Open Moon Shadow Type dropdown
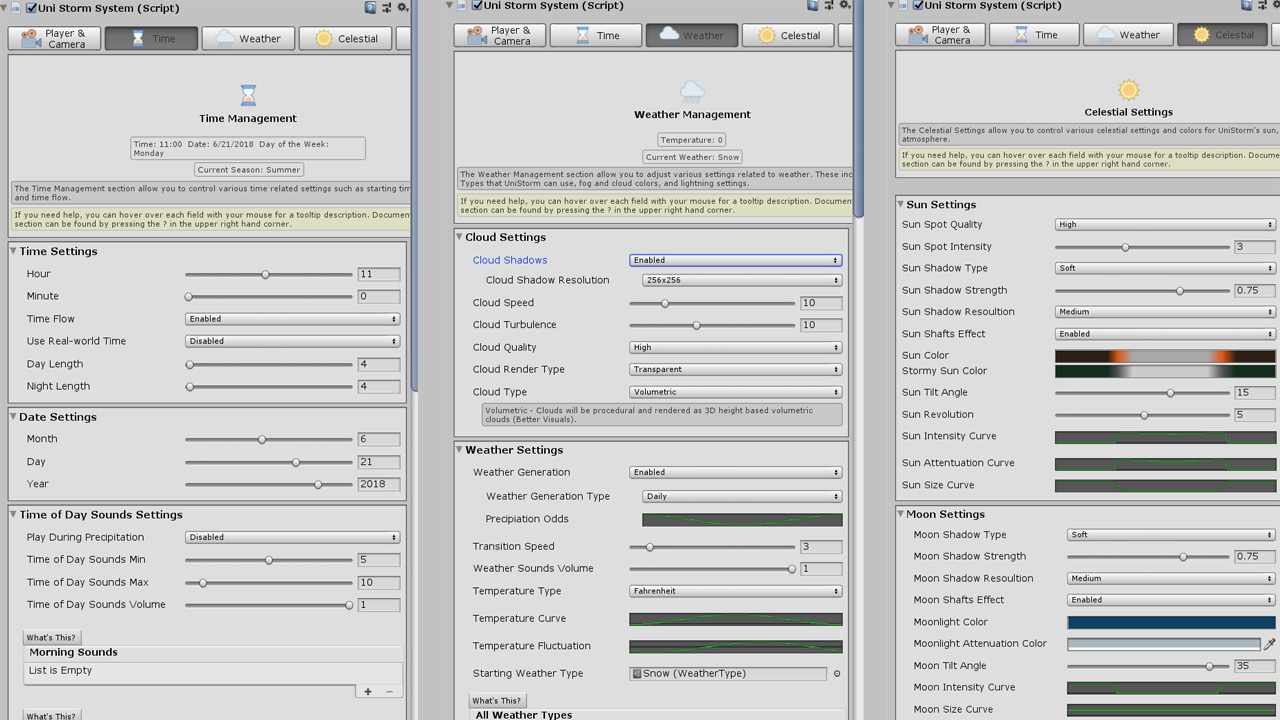The width and height of the screenshot is (1280, 720). click(1172, 535)
